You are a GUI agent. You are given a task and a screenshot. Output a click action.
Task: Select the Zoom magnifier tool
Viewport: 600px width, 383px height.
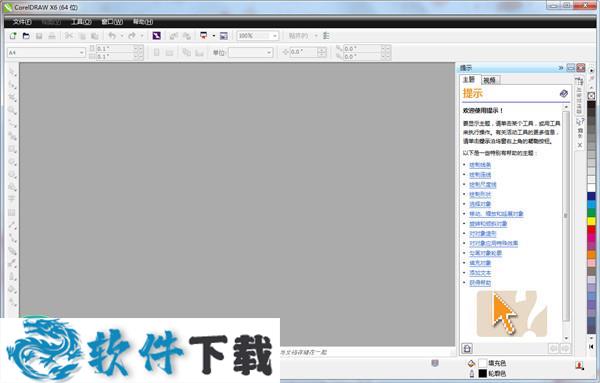[x=12, y=111]
